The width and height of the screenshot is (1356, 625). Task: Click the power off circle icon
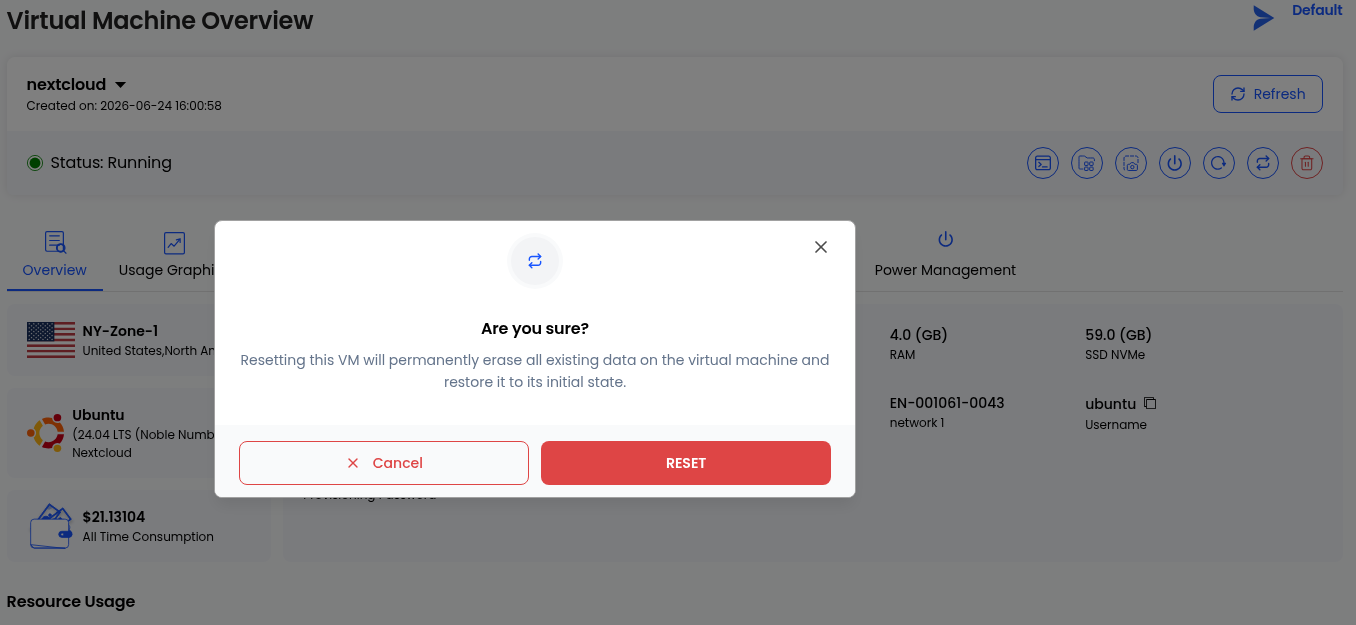pos(1175,163)
